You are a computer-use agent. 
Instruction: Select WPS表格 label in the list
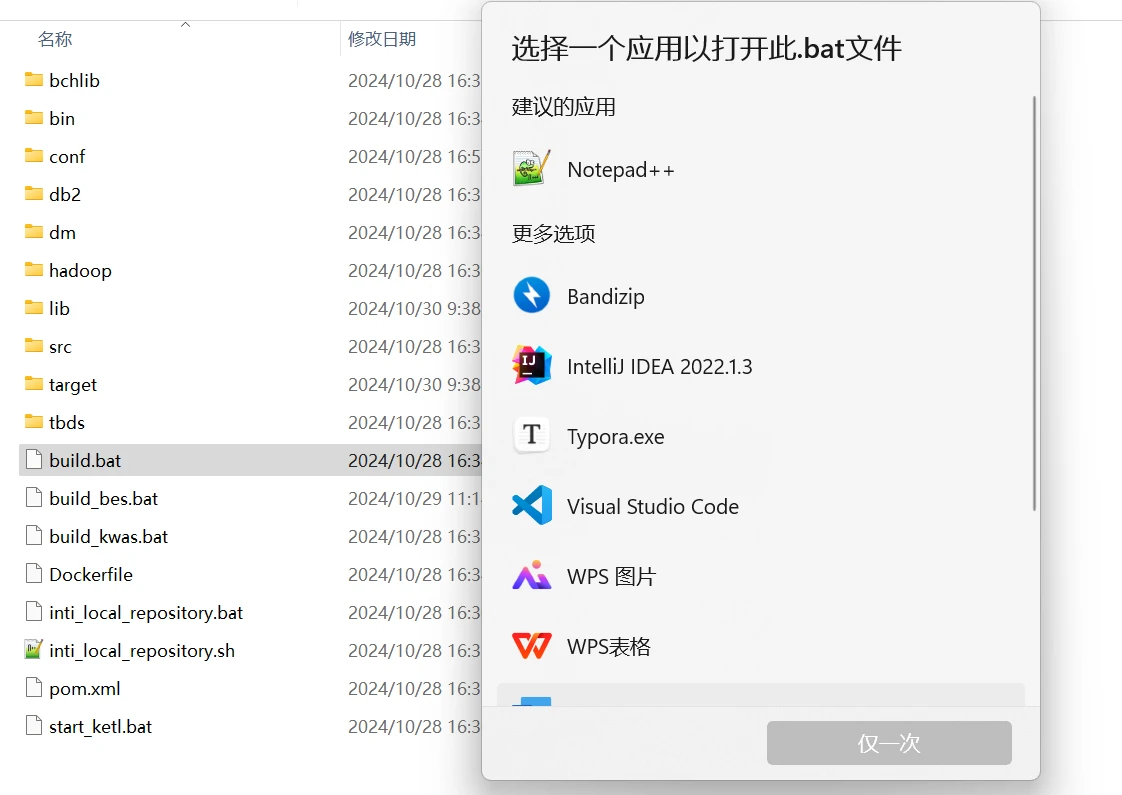(x=609, y=647)
